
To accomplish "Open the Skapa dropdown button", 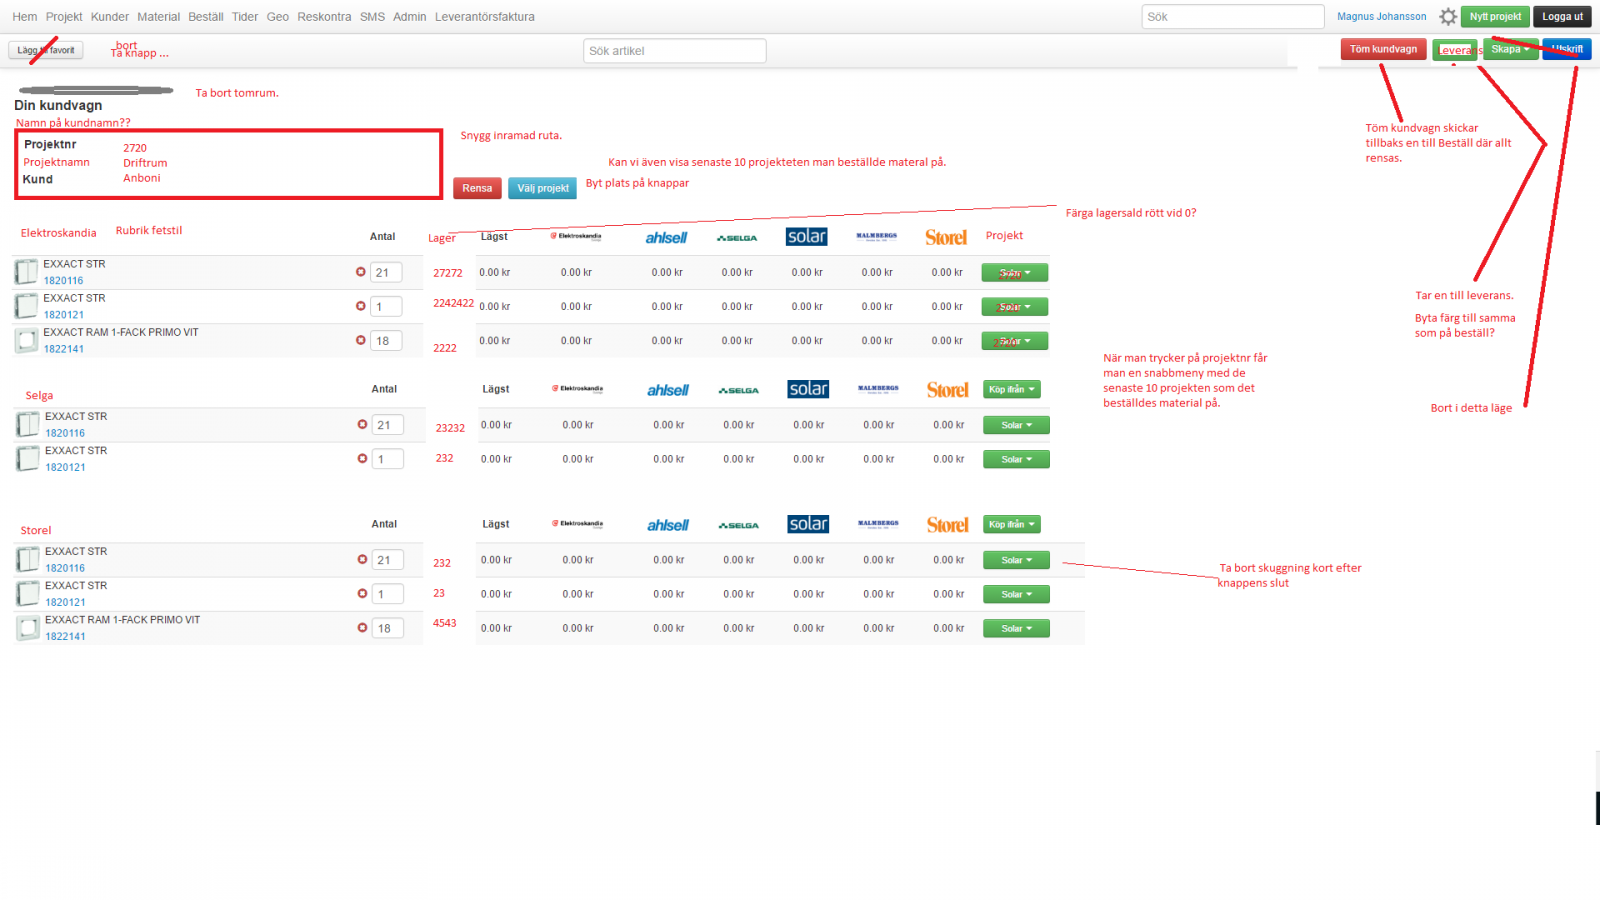I will (x=1510, y=49).
